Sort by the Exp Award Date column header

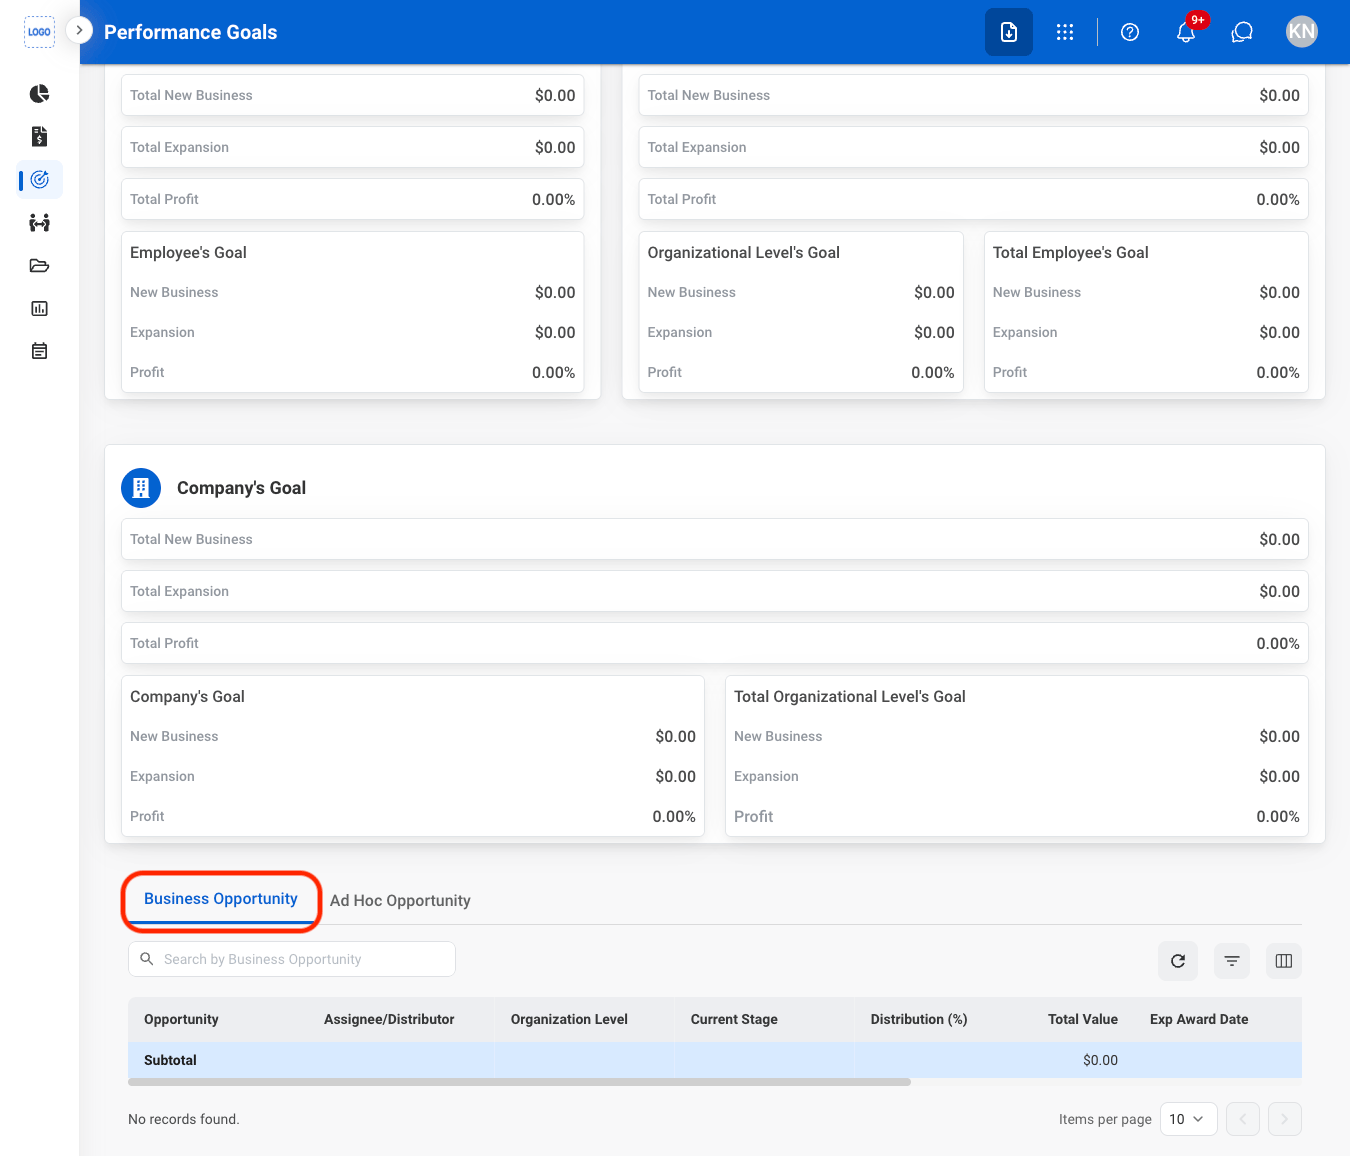coord(1199,1019)
